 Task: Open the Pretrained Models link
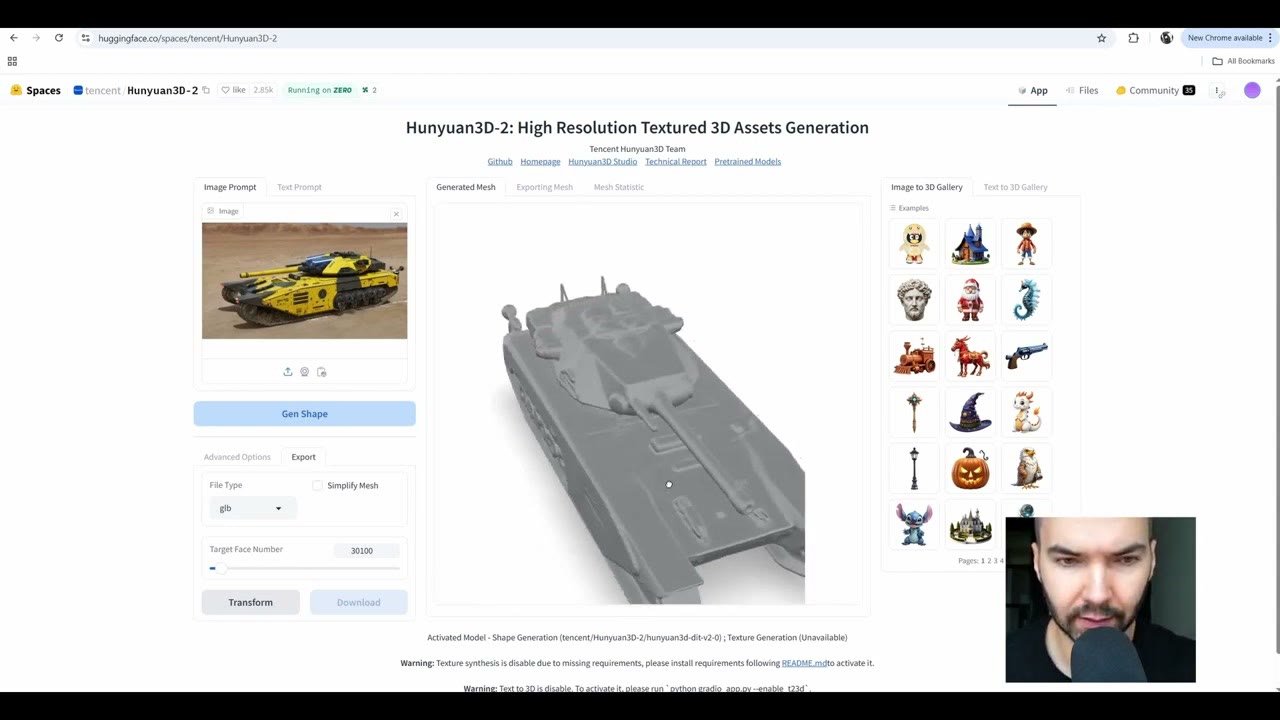tap(747, 161)
